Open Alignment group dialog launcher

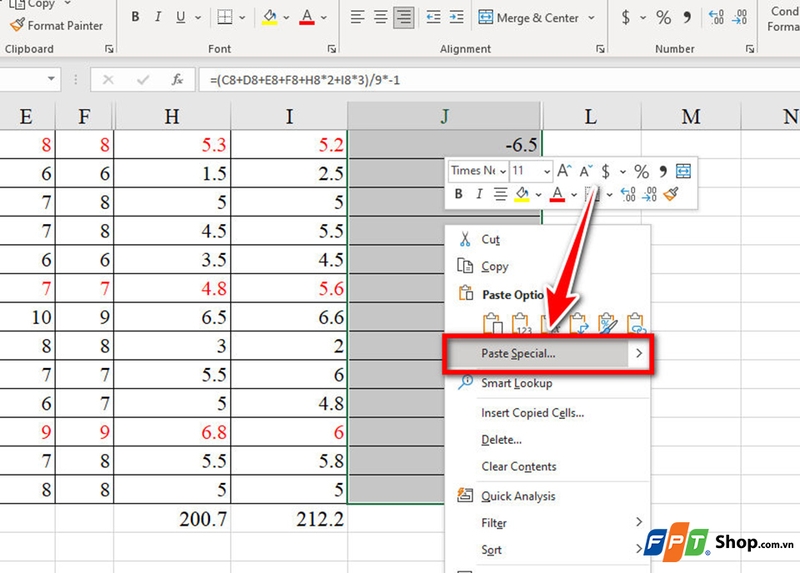click(600, 49)
